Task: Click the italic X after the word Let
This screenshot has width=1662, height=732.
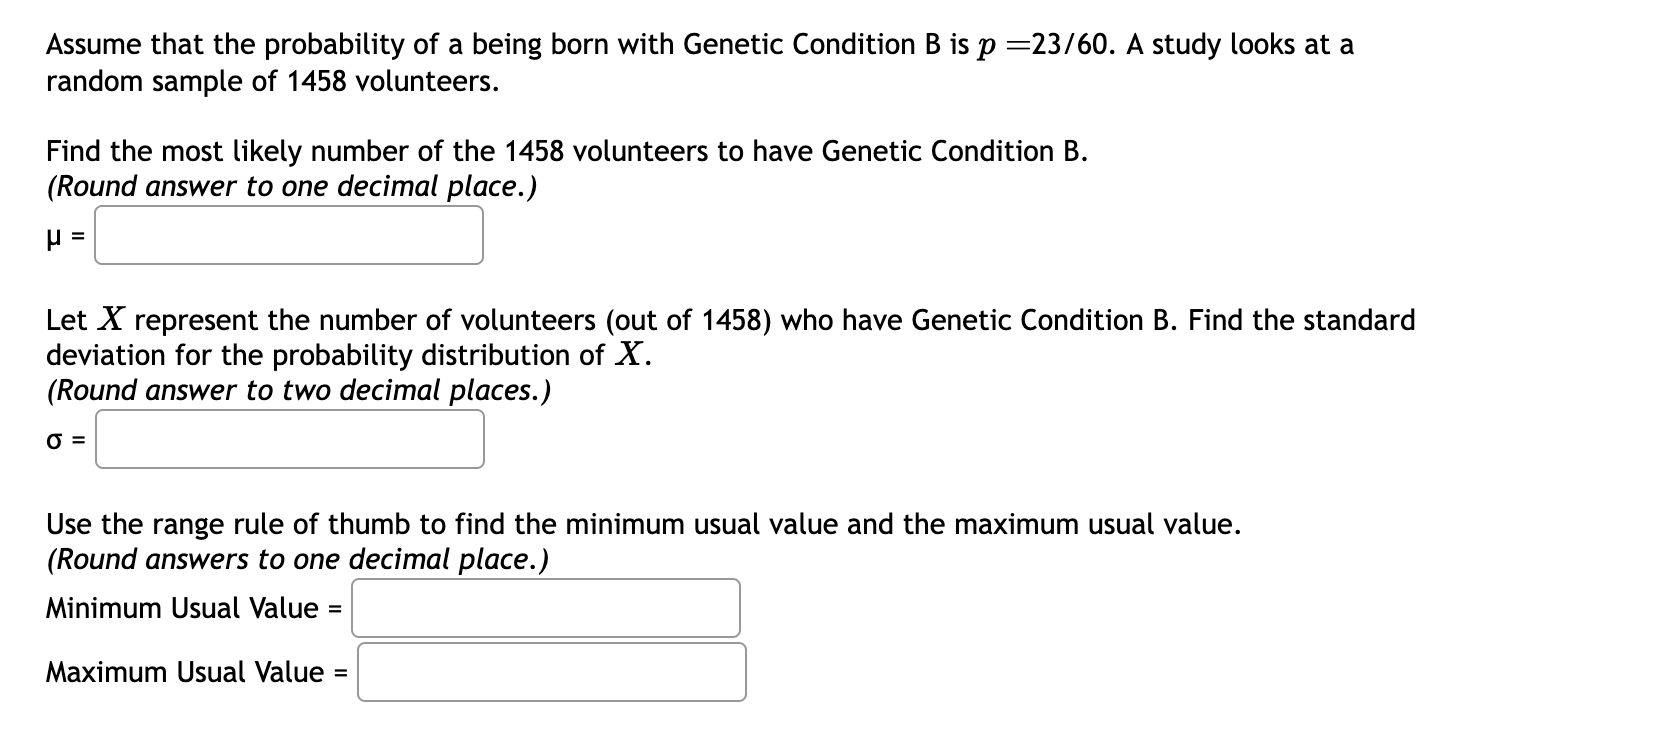Action: 110,320
